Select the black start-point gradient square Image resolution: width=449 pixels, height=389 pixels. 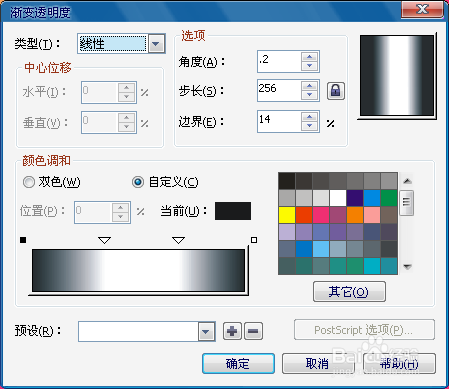coord(23,240)
